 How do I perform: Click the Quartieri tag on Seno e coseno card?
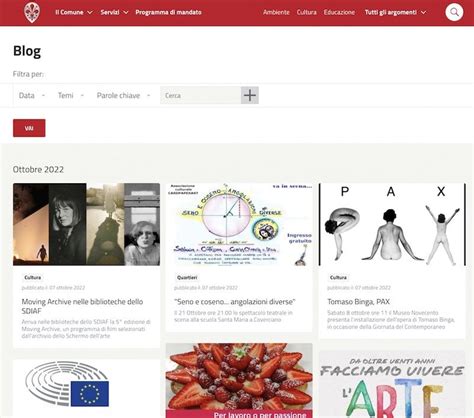[187, 277]
